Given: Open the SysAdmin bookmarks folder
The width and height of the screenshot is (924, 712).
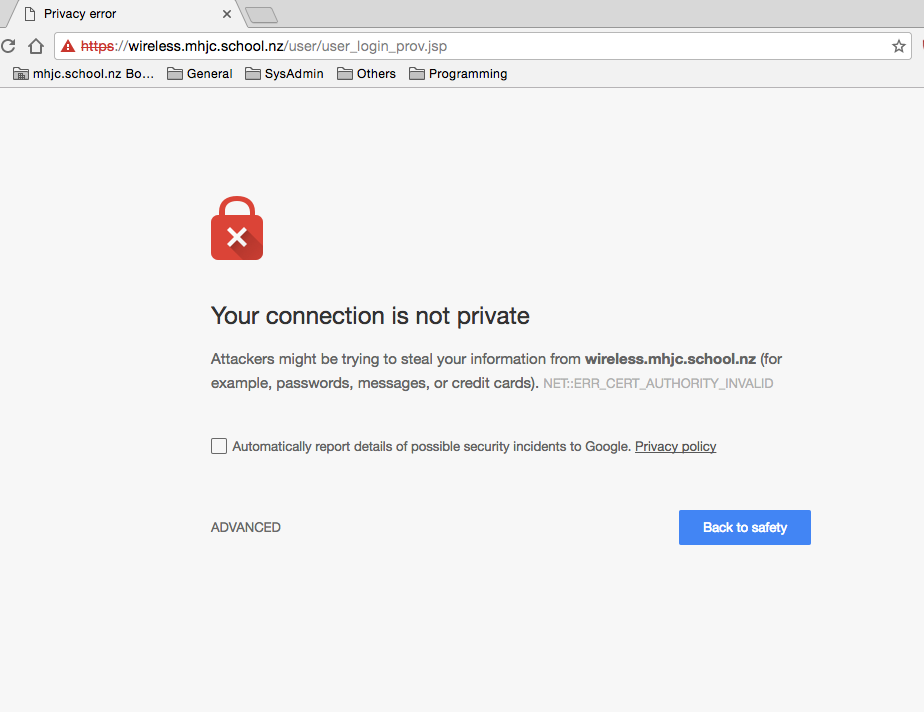Looking at the screenshot, I should coord(284,74).
